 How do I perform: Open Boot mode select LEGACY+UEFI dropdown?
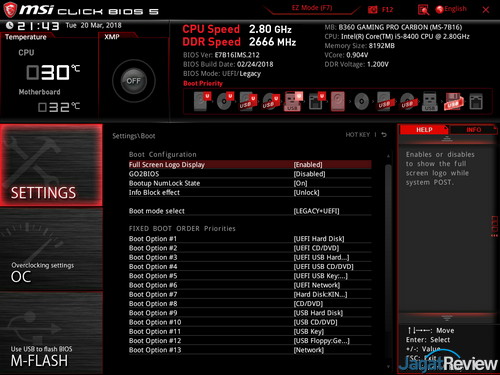click(316, 211)
